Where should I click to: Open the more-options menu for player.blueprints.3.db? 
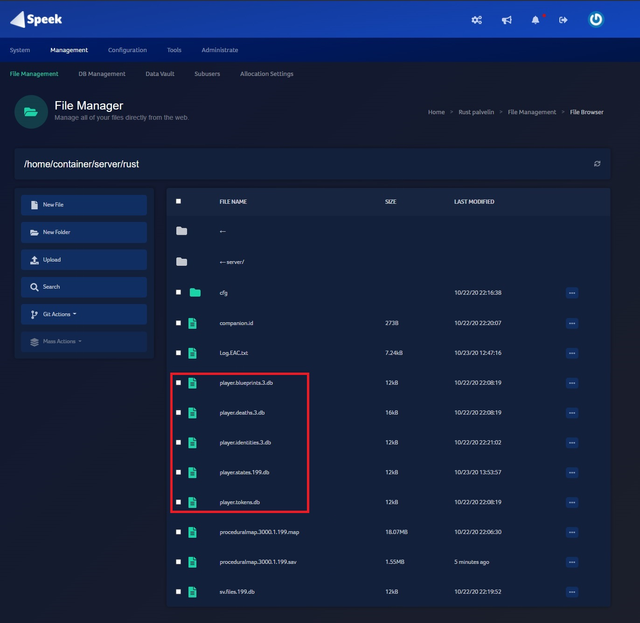[572, 383]
